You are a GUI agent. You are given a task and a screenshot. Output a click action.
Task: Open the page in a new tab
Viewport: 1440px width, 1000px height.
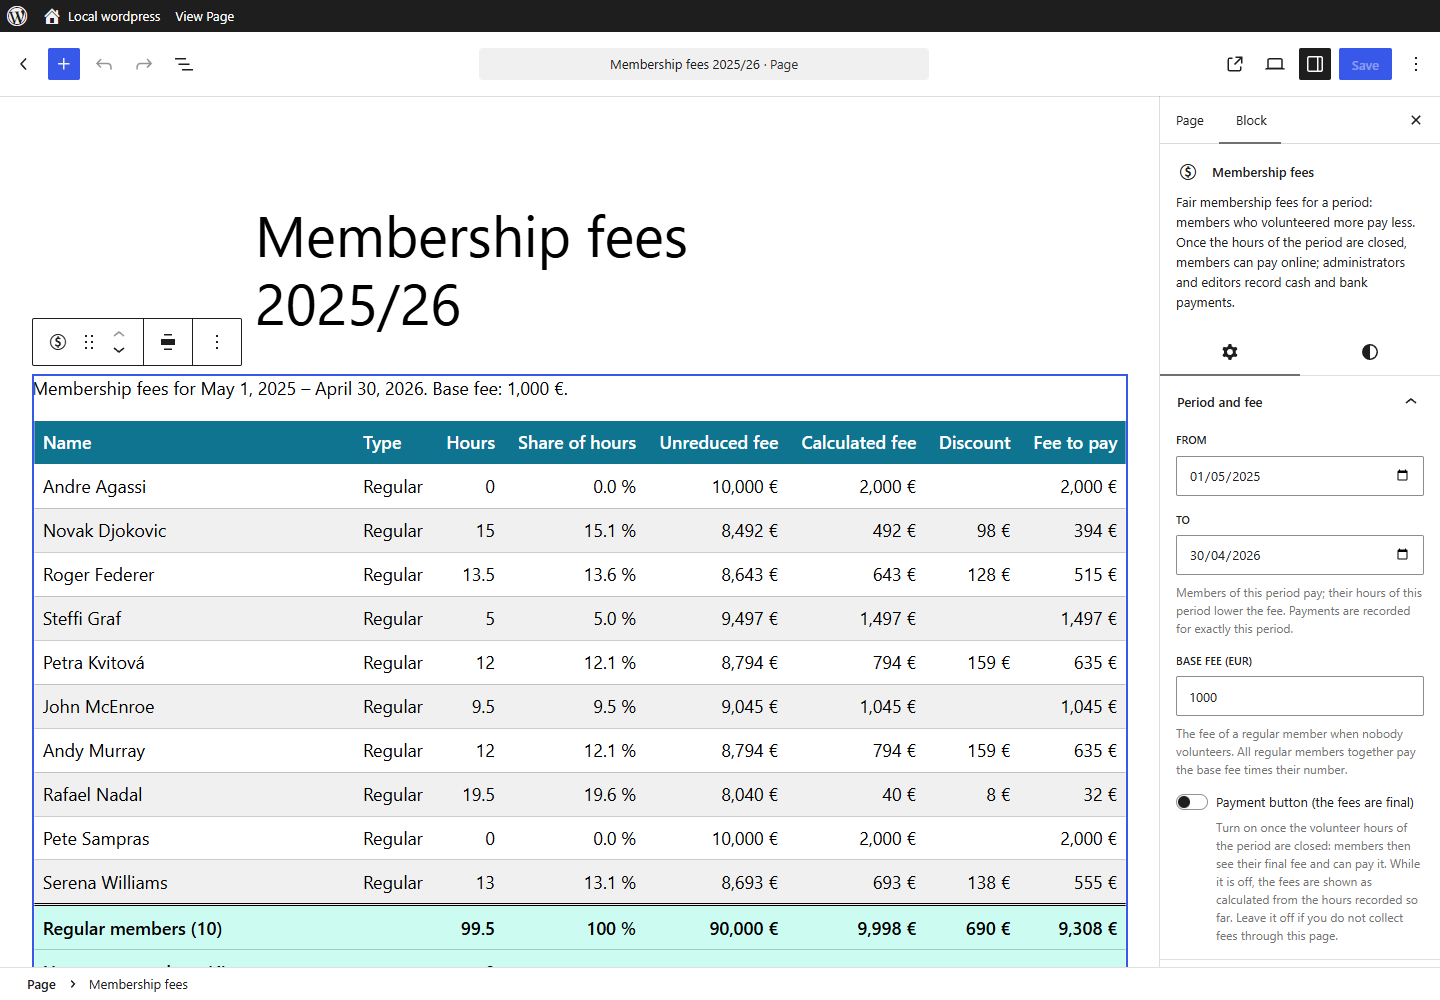[1235, 64]
